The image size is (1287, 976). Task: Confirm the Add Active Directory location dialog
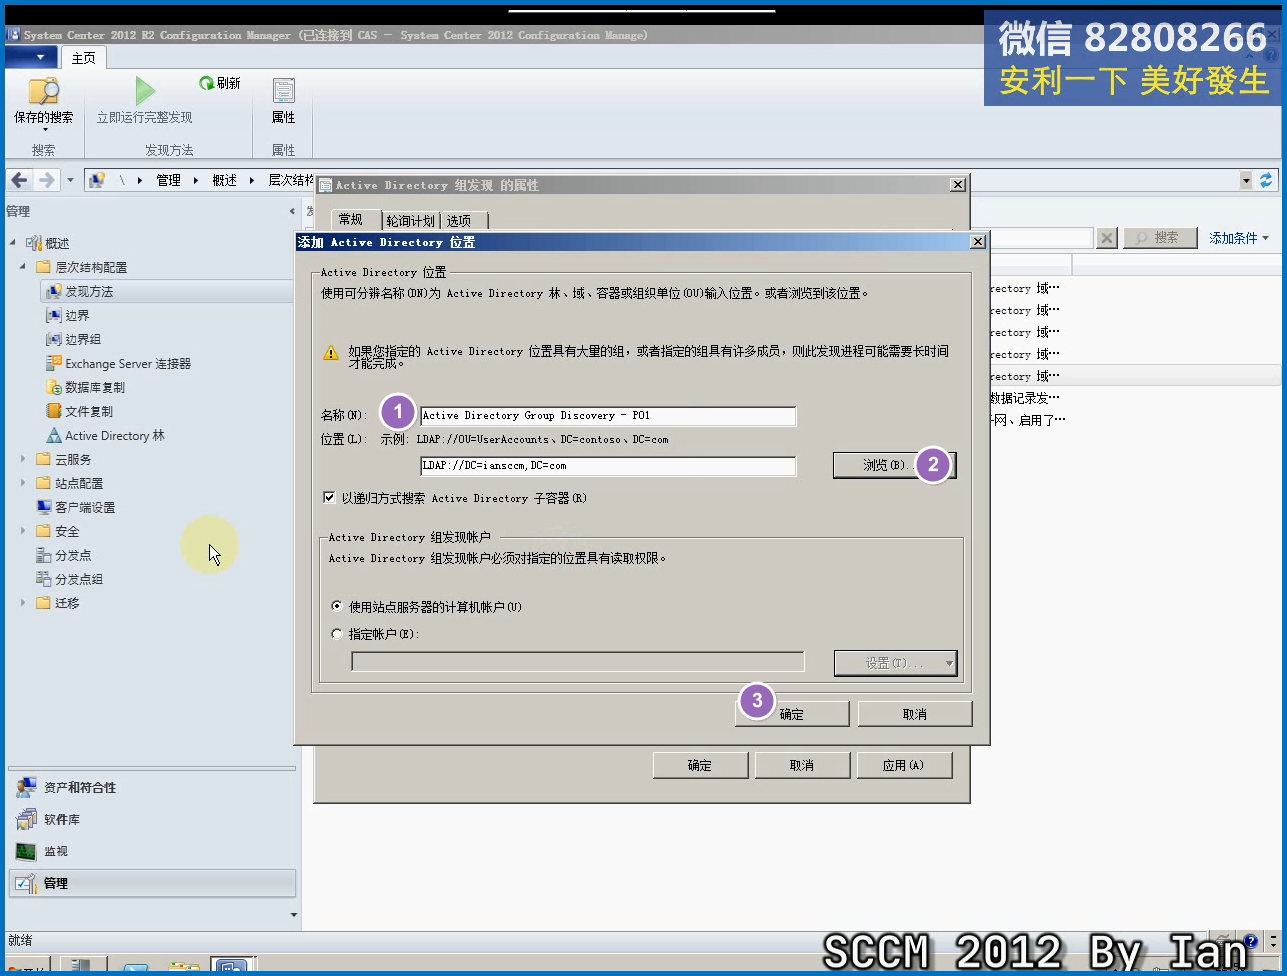tap(792, 714)
